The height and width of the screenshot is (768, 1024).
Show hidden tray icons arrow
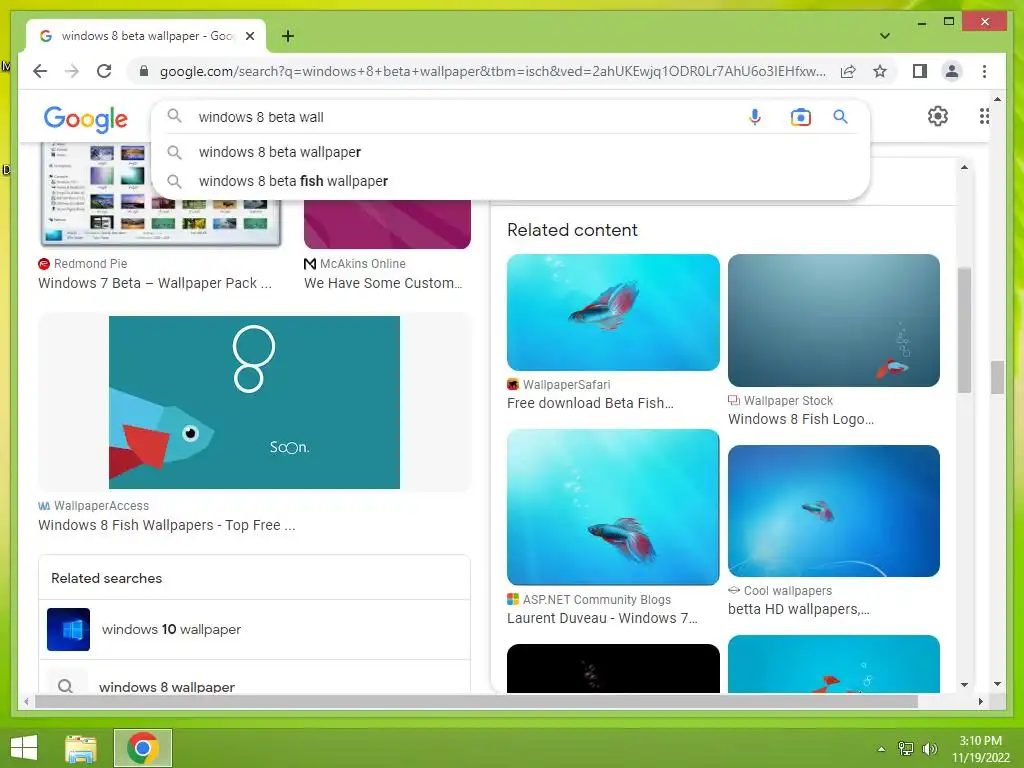coord(881,749)
